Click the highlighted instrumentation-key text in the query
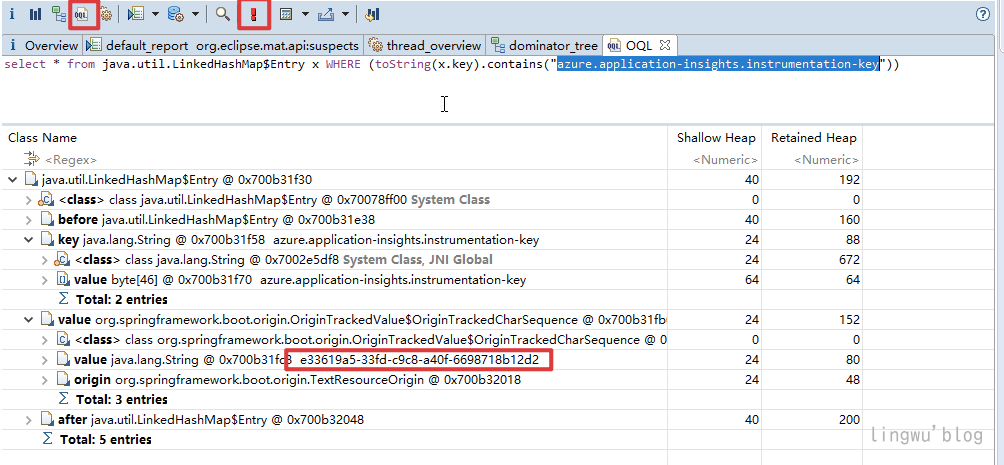This screenshot has height=465, width=1004. (x=717, y=64)
